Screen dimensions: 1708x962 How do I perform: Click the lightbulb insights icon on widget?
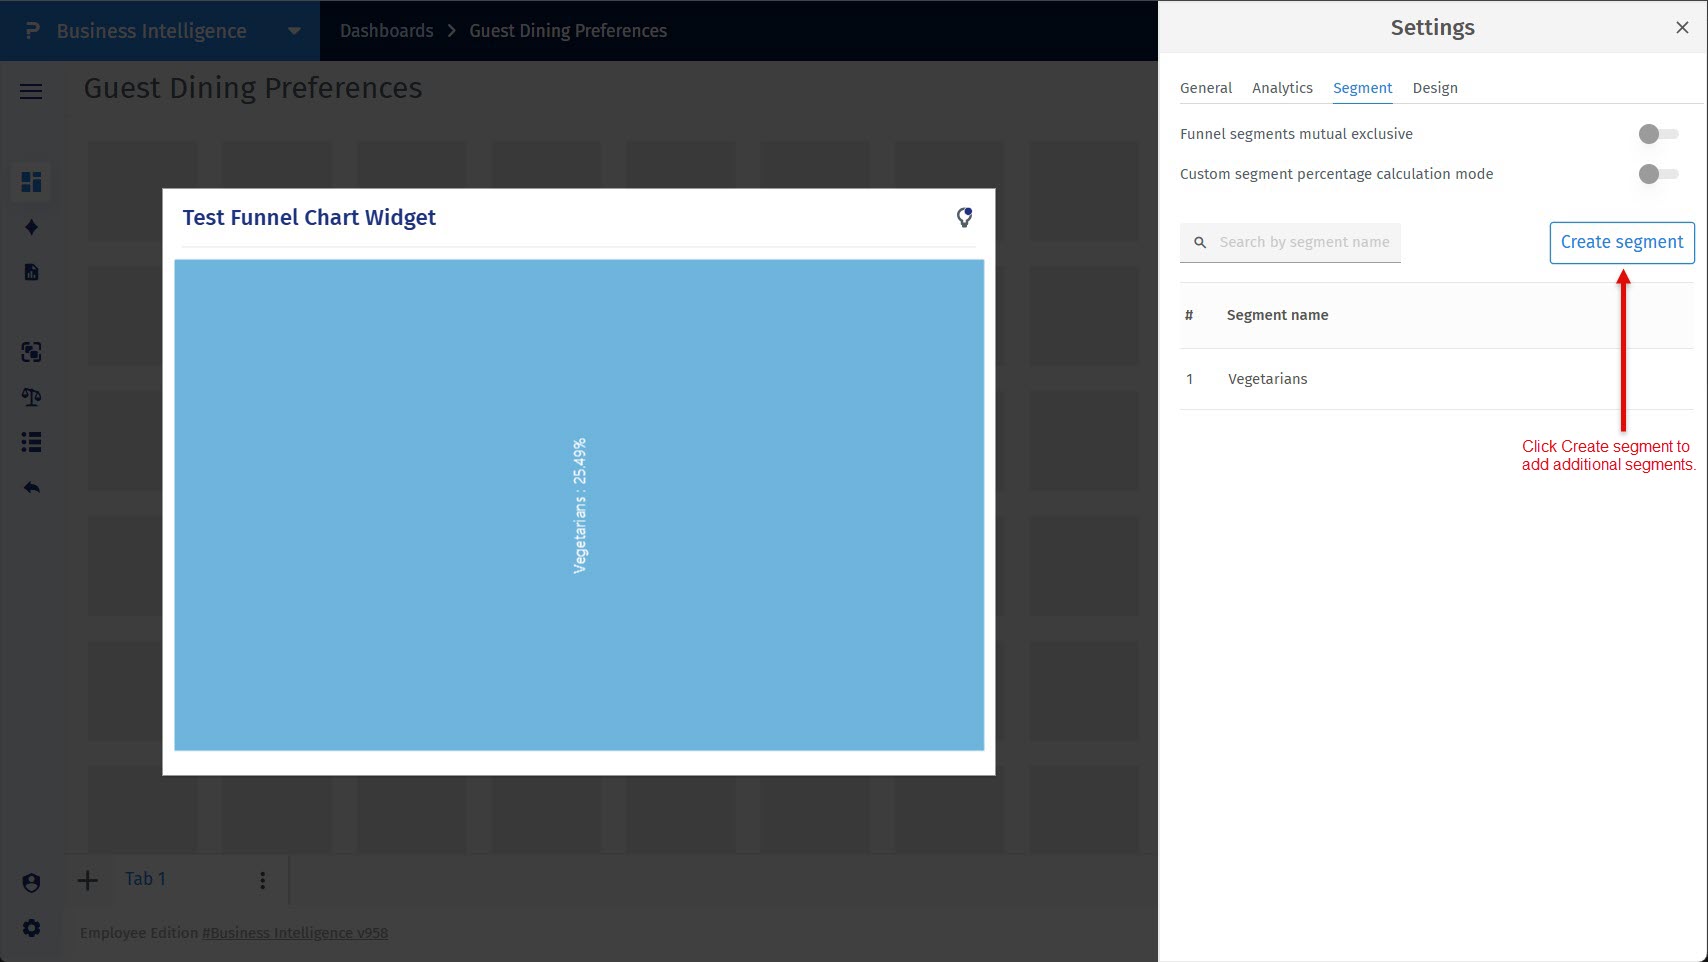coord(964,217)
